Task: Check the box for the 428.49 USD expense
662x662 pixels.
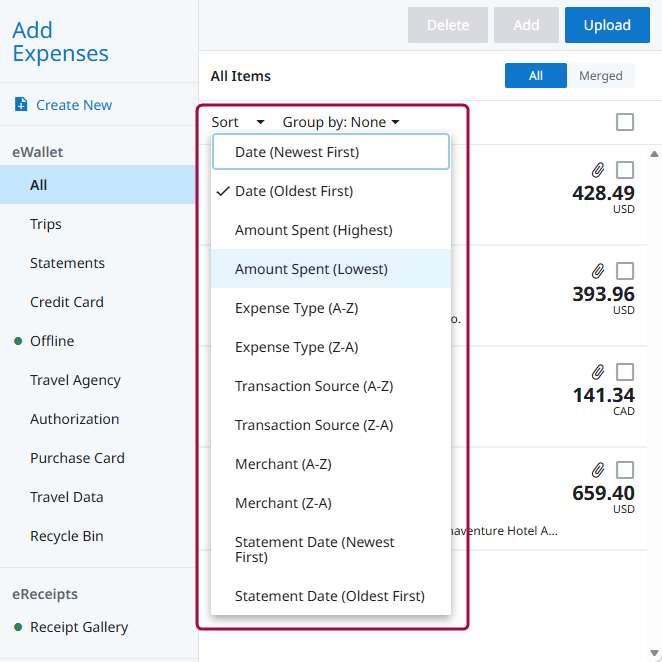Action: [625, 170]
